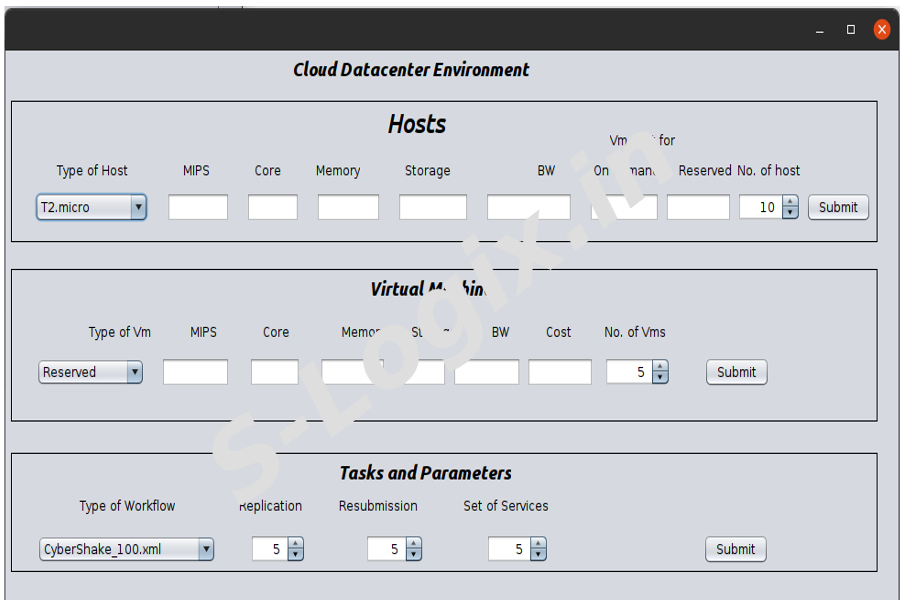
Task: Decrease the Resubmission spinner value
Action: coord(414,555)
